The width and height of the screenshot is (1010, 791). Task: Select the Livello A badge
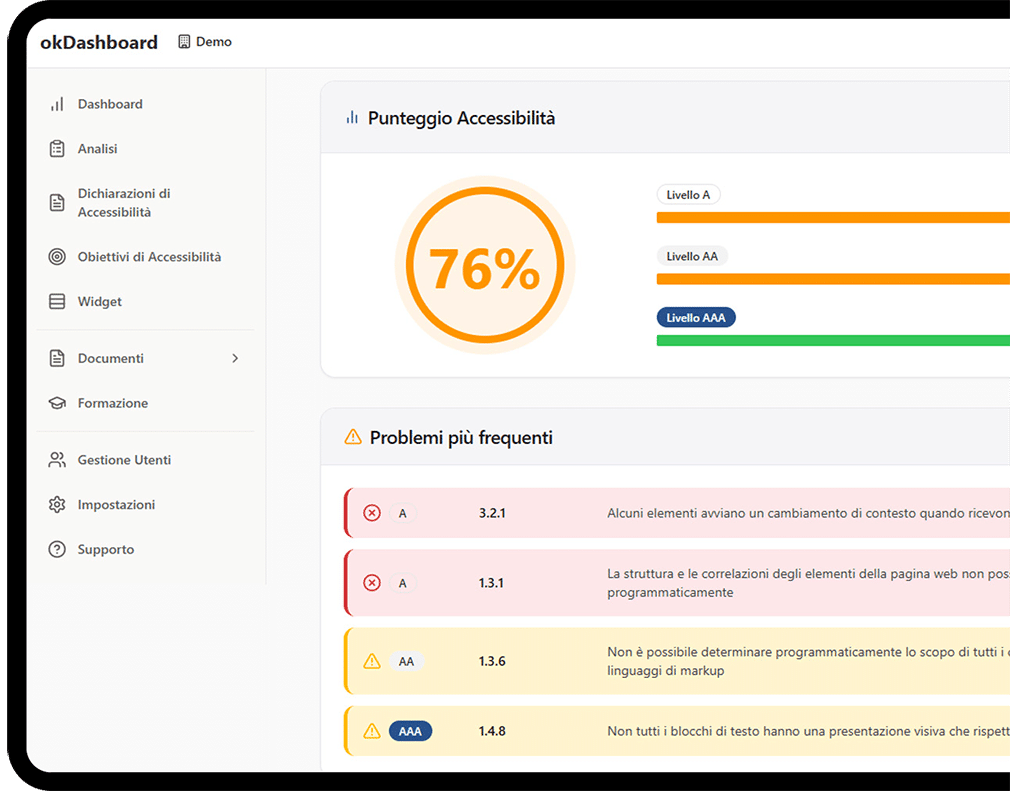point(688,195)
